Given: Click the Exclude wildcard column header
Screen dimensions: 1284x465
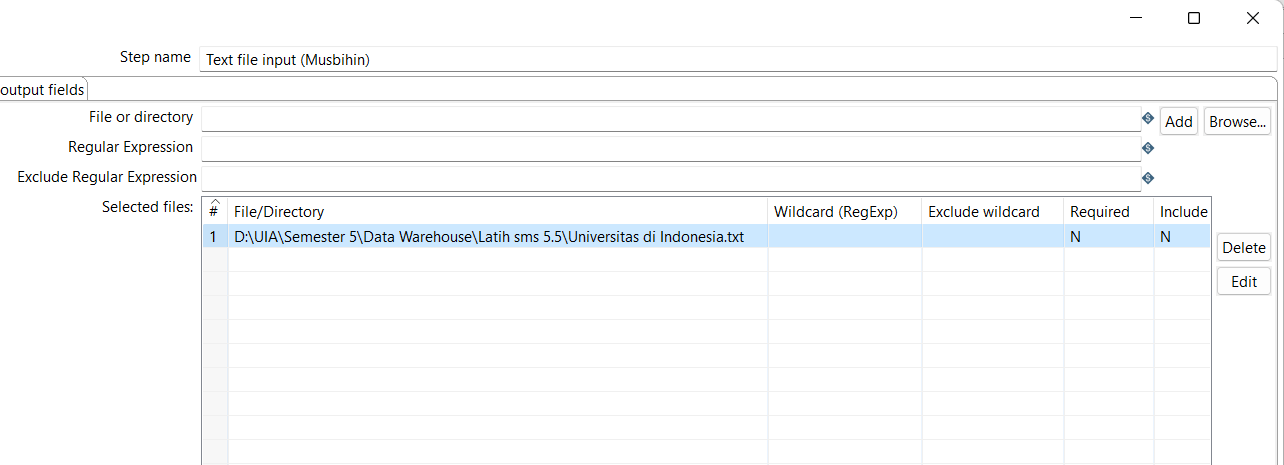Looking at the screenshot, I should click(993, 212).
